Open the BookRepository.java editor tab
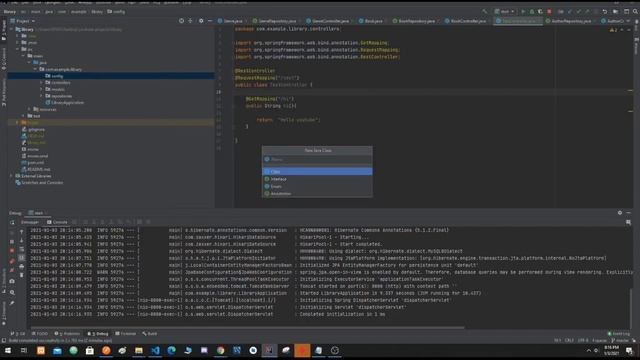The image size is (640, 360). click(x=413, y=21)
